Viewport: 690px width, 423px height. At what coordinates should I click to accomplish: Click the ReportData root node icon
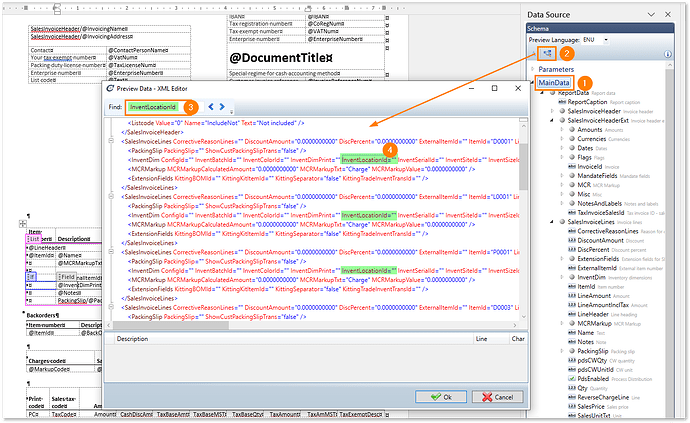(x=552, y=93)
